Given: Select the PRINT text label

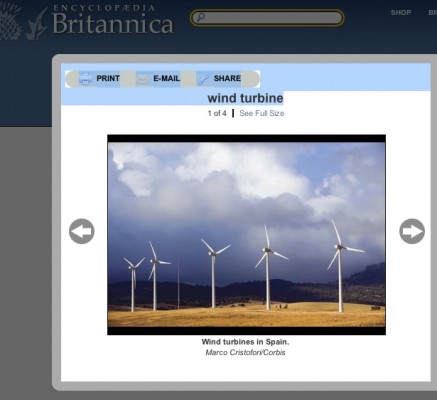Looking at the screenshot, I should (x=108, y=78).
